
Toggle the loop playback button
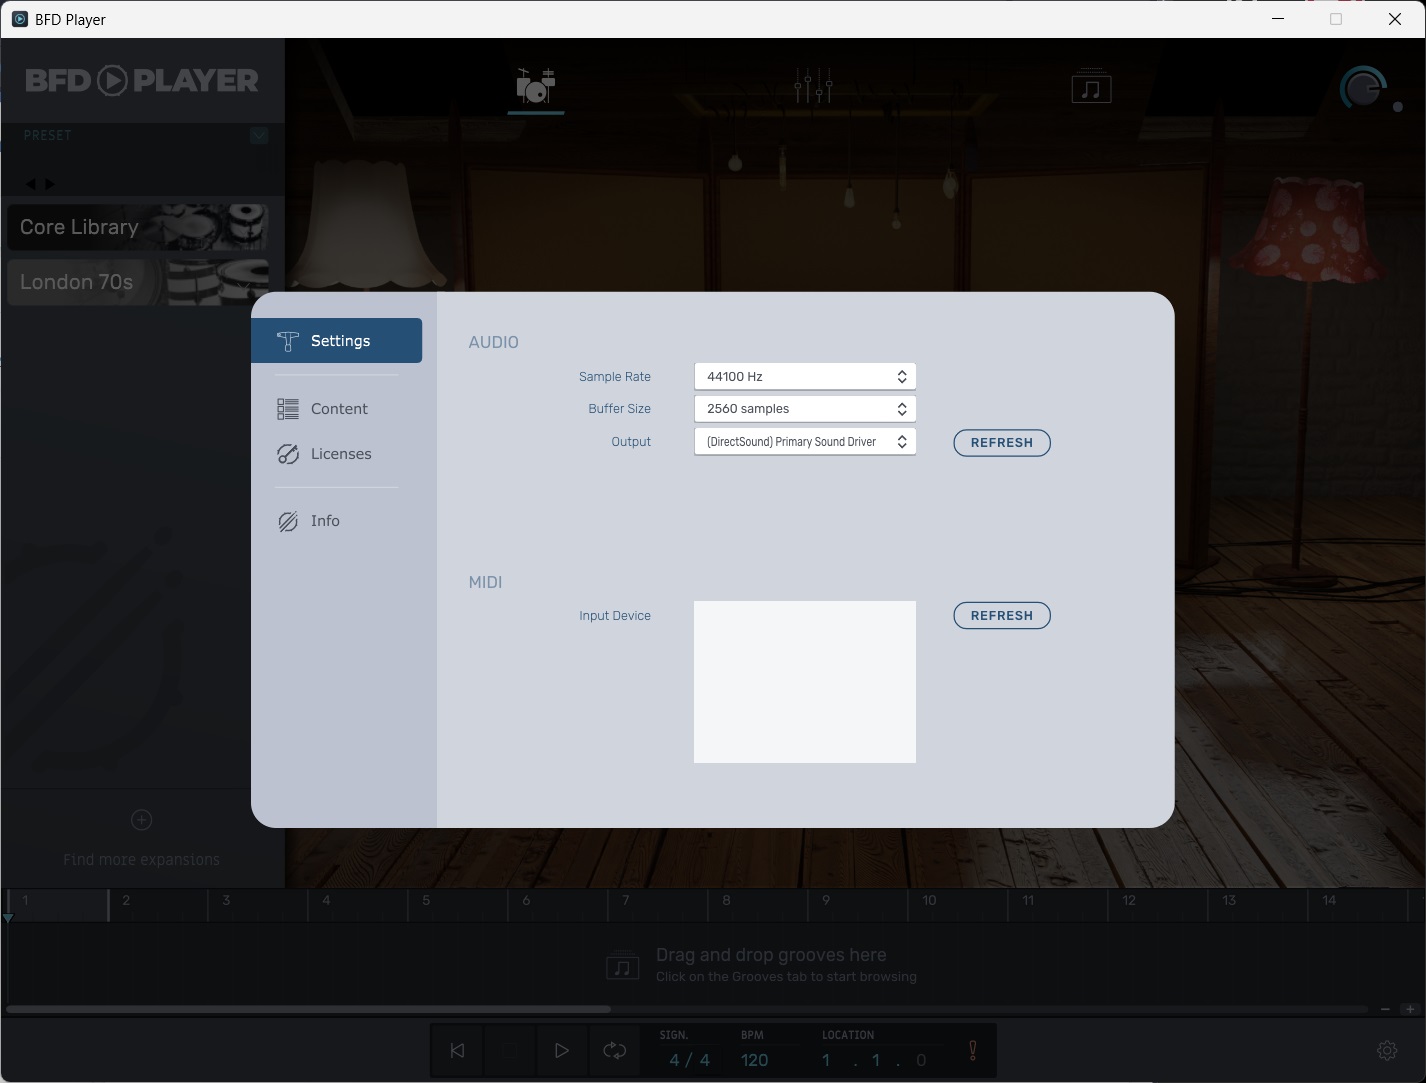(x=614, y=1050)
